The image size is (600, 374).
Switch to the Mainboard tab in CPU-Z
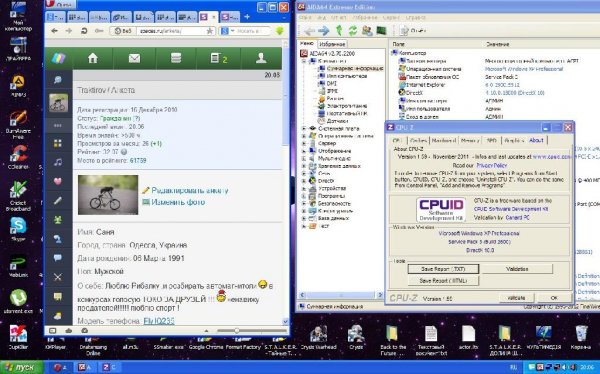coord(444,140)
